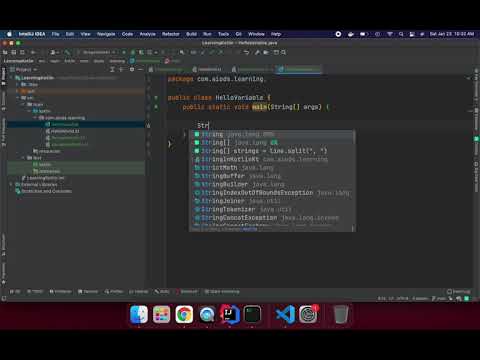Open Terminal from the Dock
Image resolution: width=480 pixels, height=360 pixels.
(x=252, y=314)
